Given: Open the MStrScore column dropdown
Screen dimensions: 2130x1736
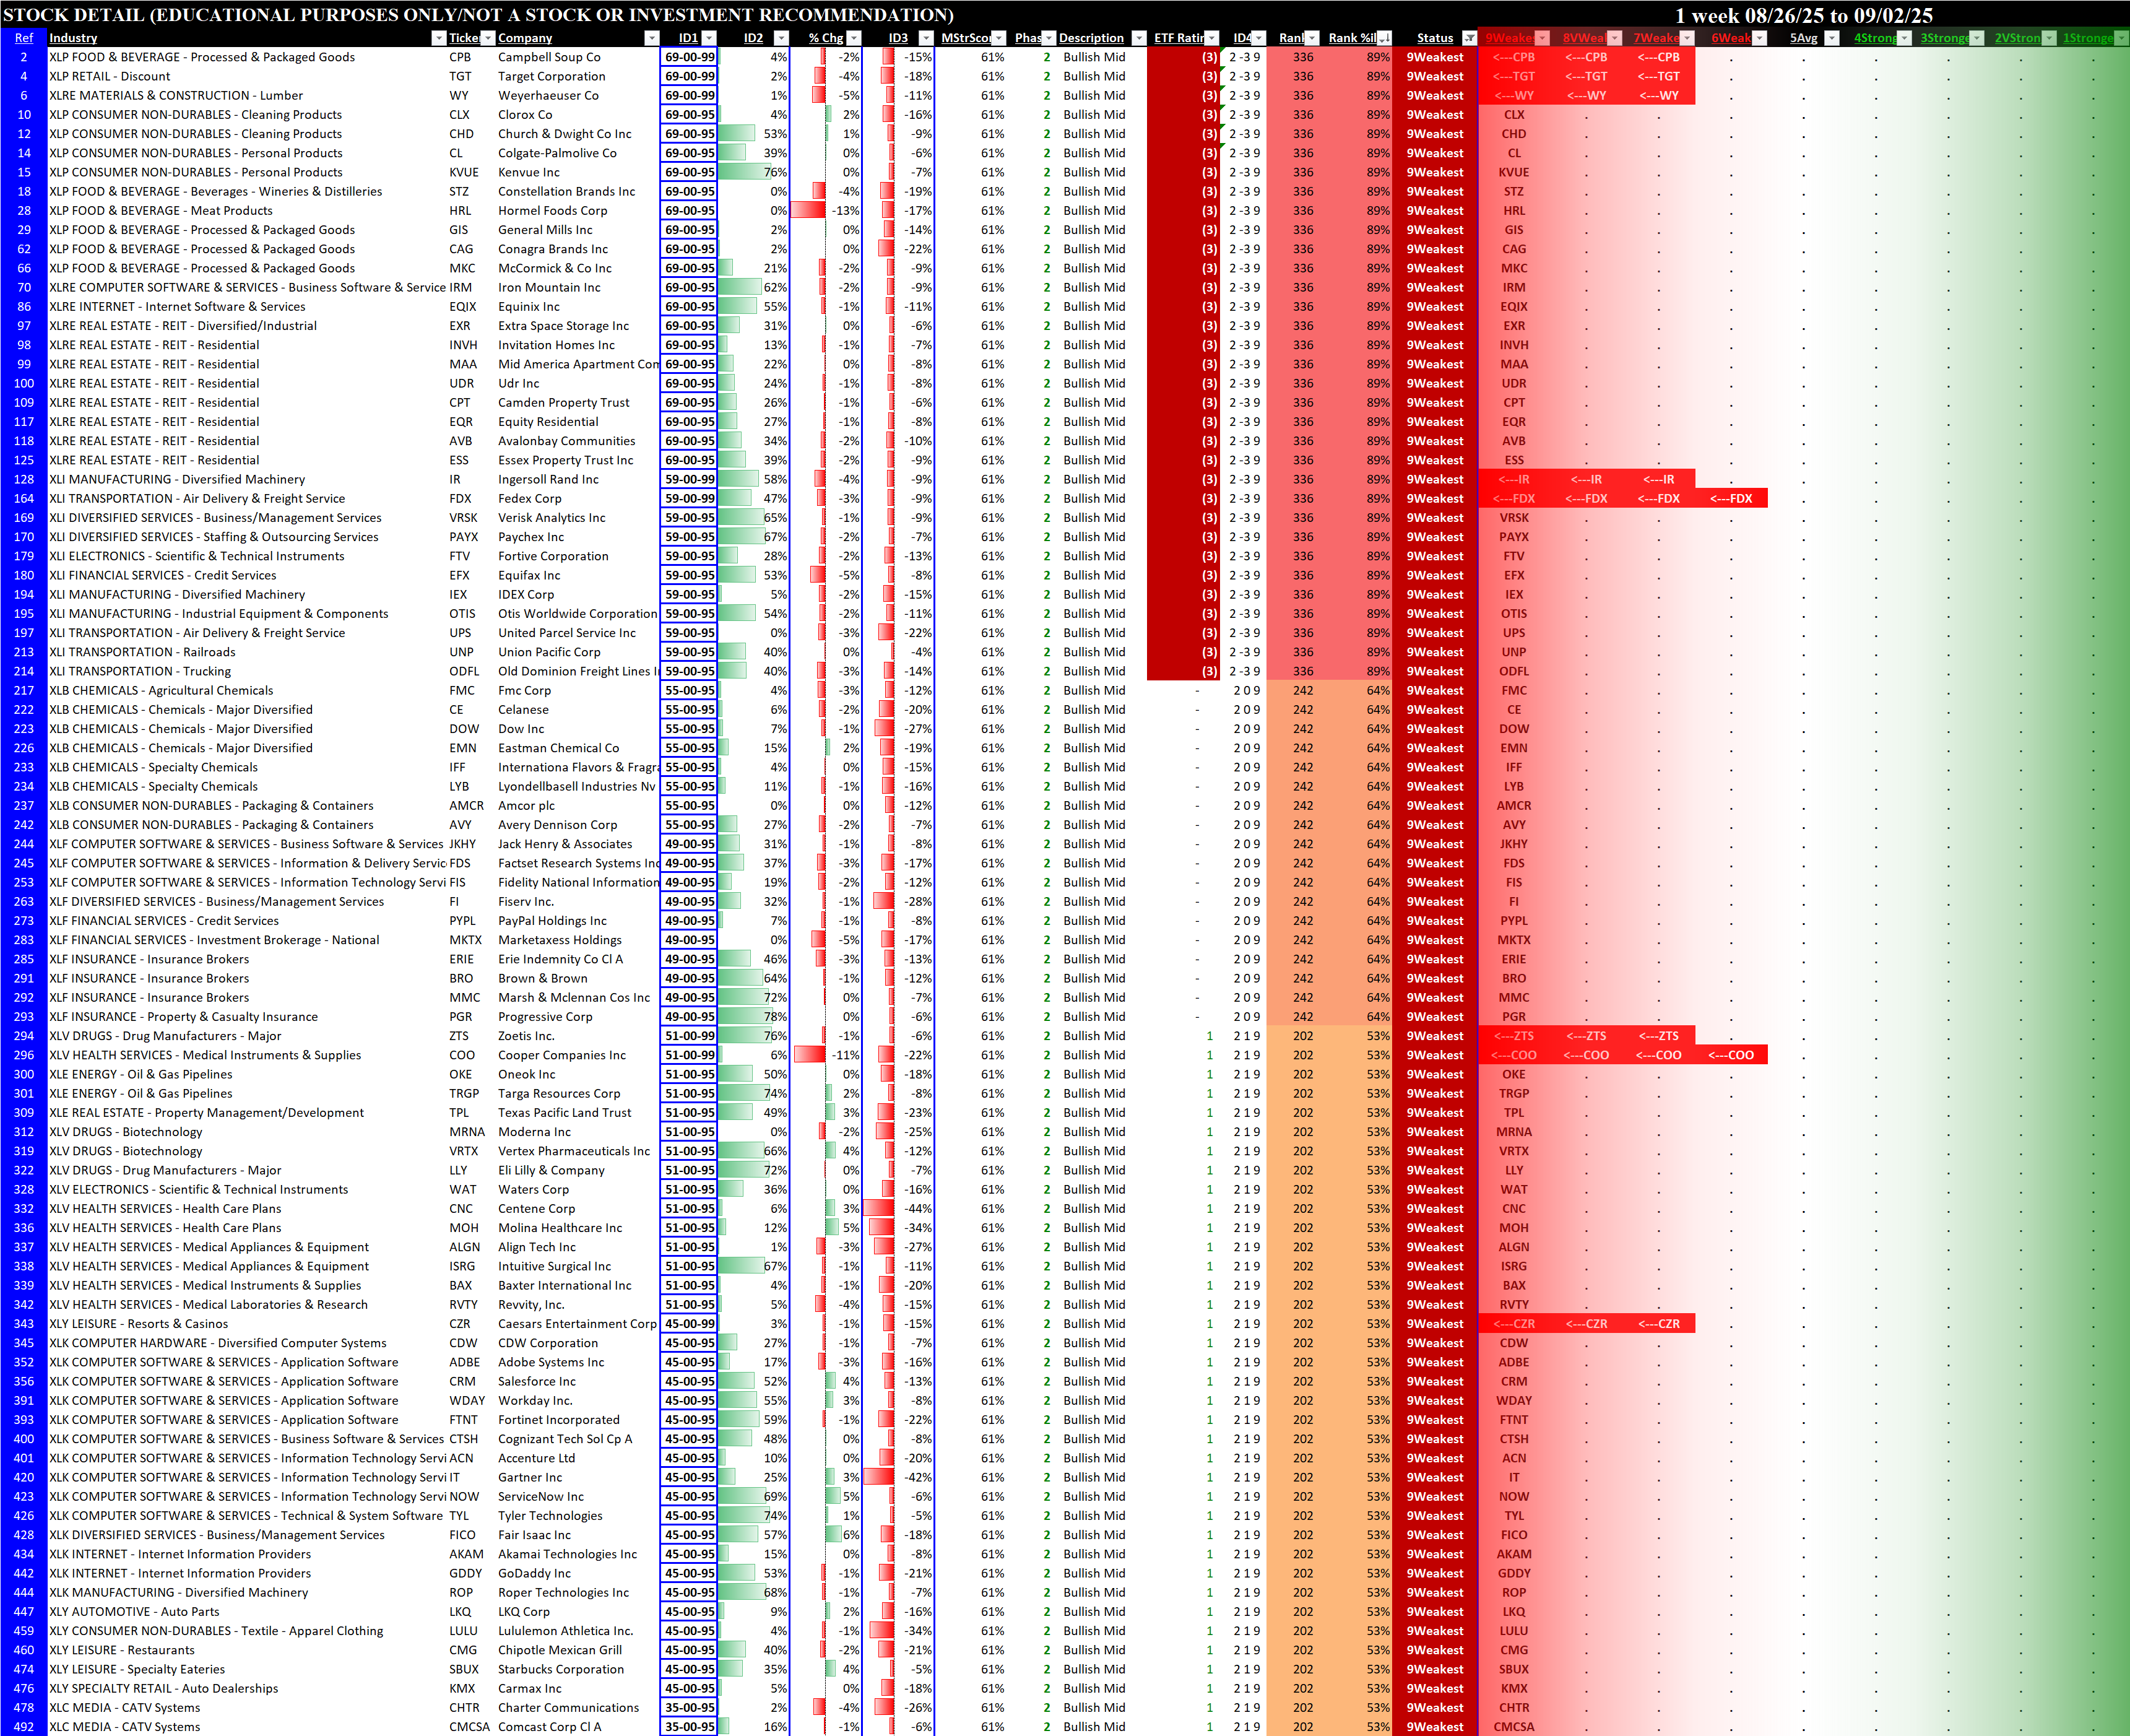Looking at the screenshot, I should click(x=998, y=38).
